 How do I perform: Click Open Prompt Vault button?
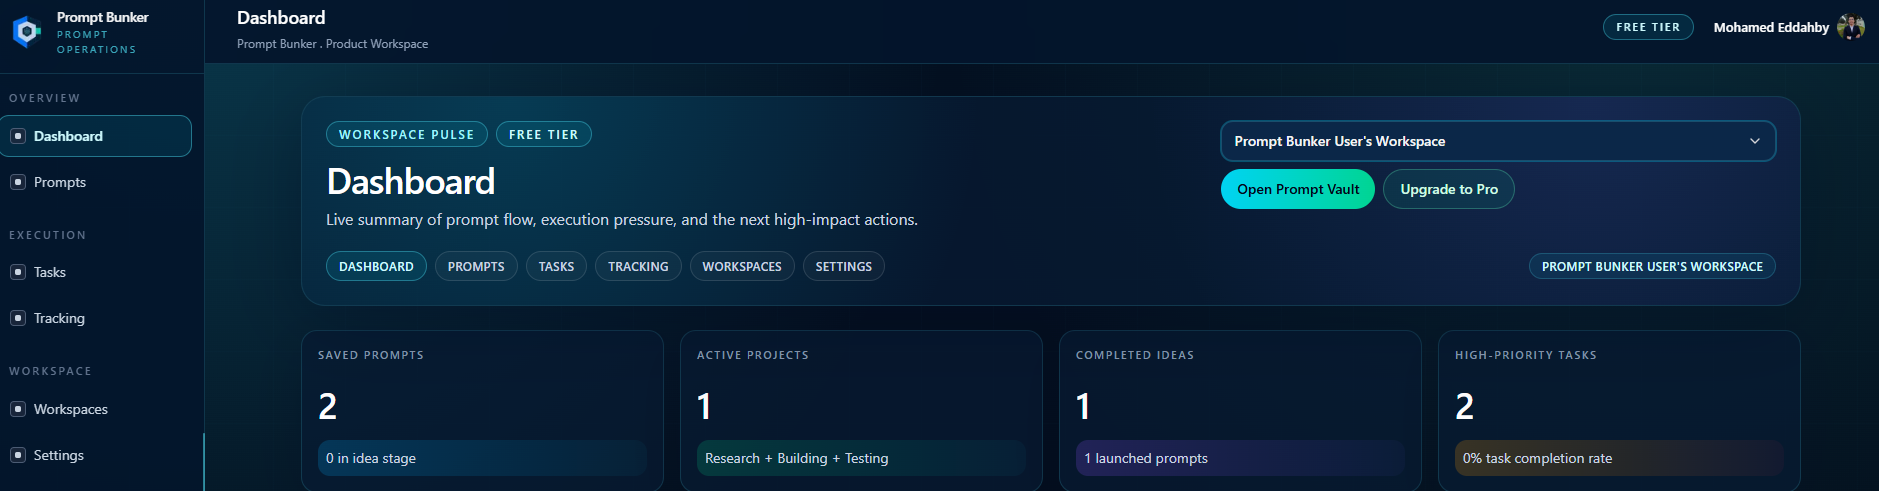coord(1298,189)
